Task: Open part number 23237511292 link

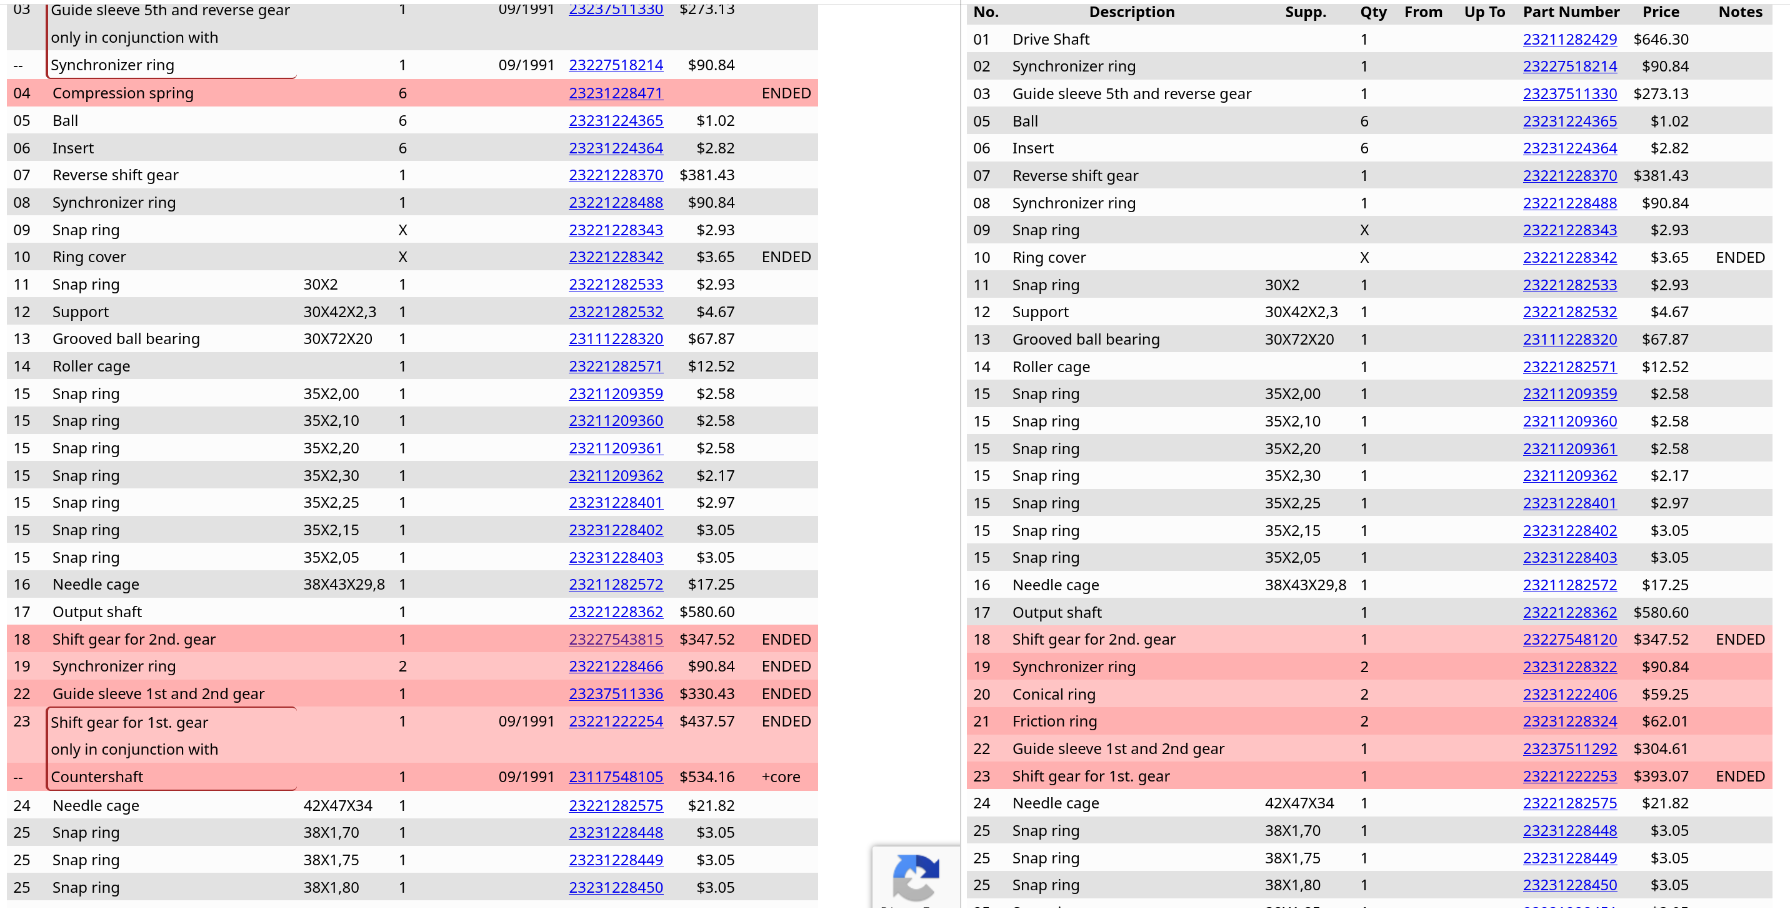Action: tap(1569, 749)
